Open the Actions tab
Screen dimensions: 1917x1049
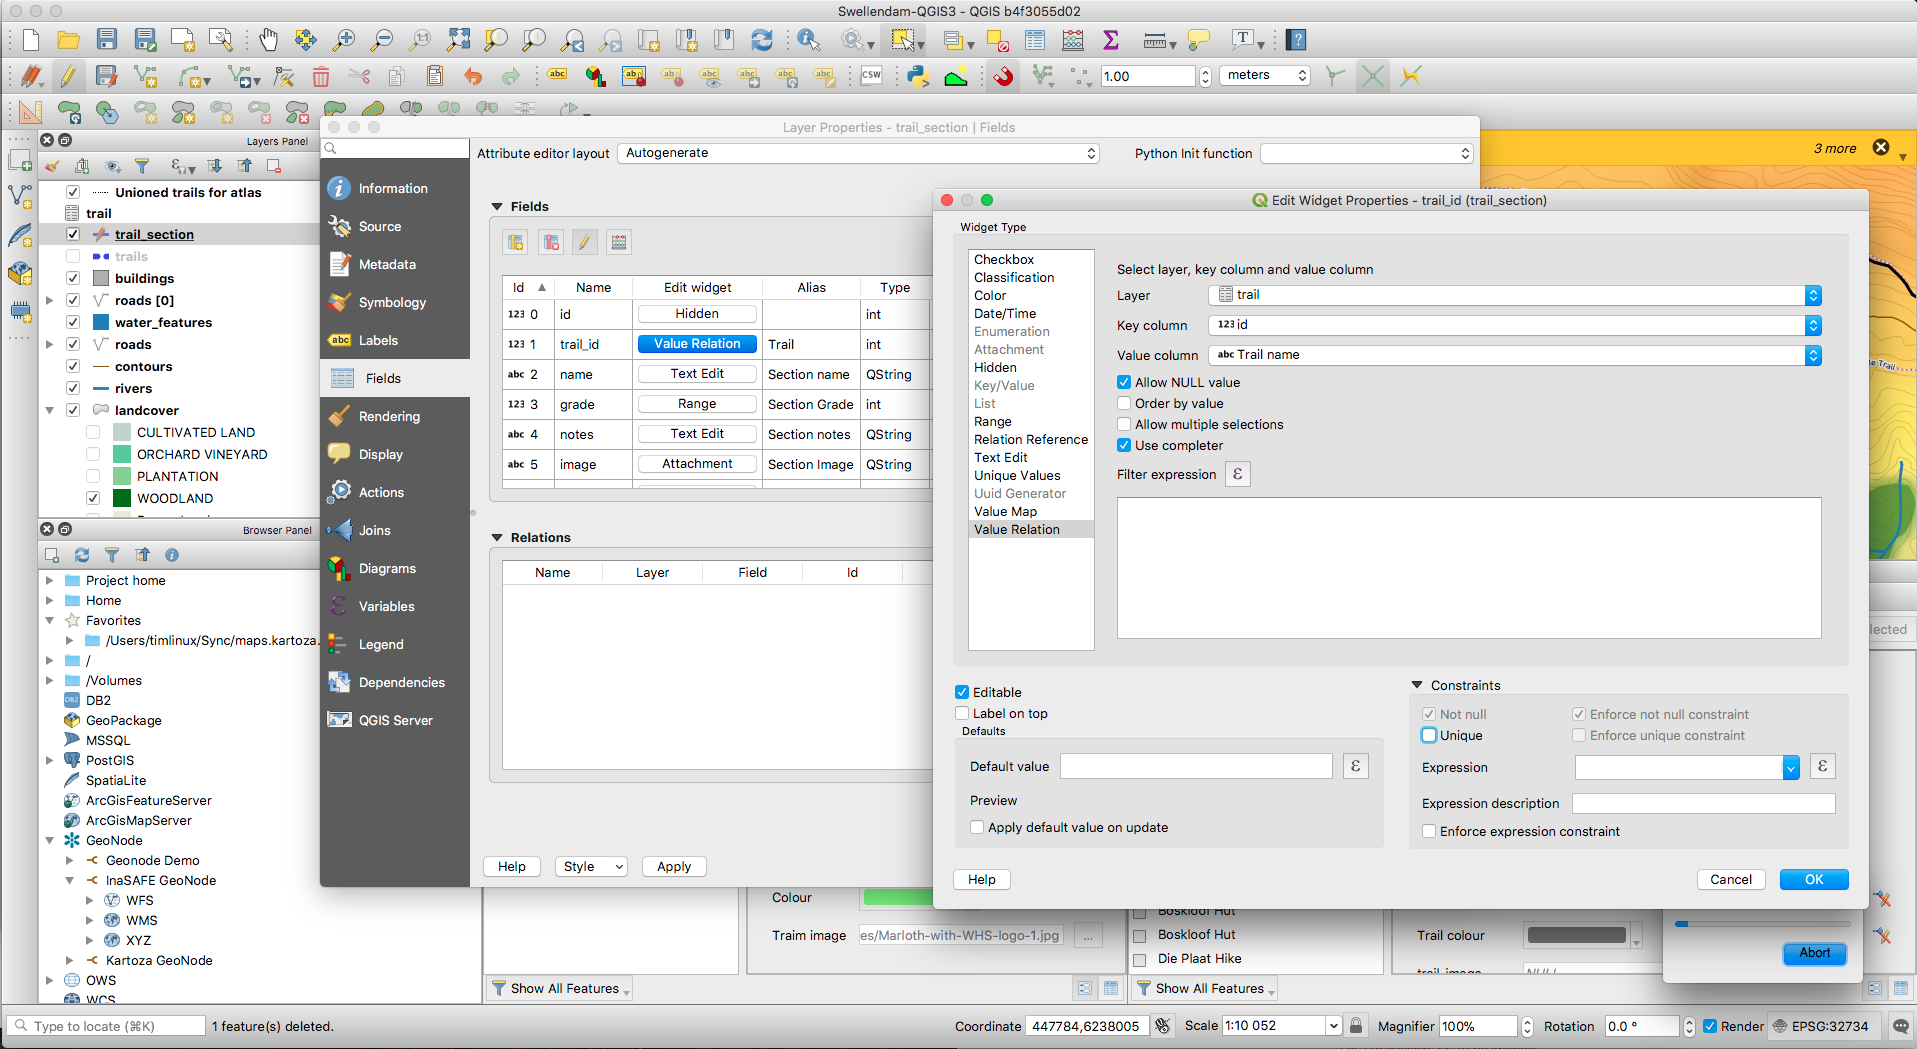pos(395,492)
